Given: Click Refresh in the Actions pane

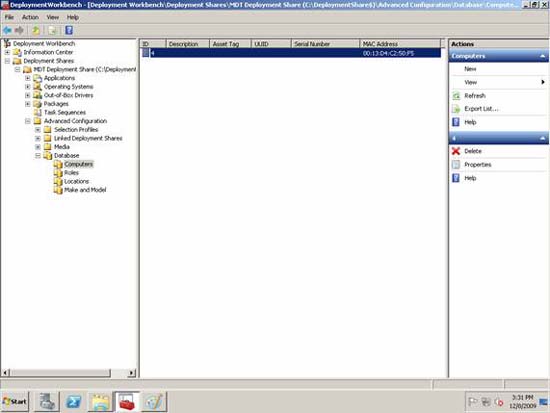Looking at the screenshot, I should 475,95.
